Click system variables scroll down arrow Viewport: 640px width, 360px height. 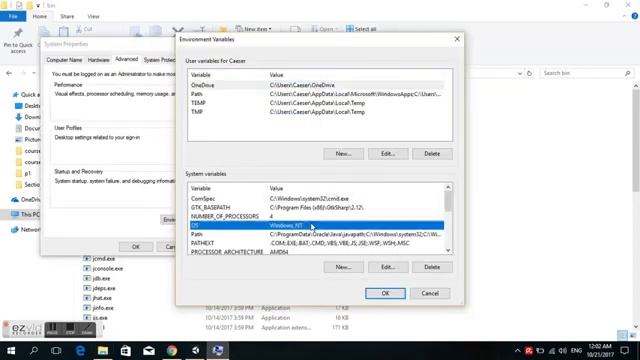tap(448, 250)
